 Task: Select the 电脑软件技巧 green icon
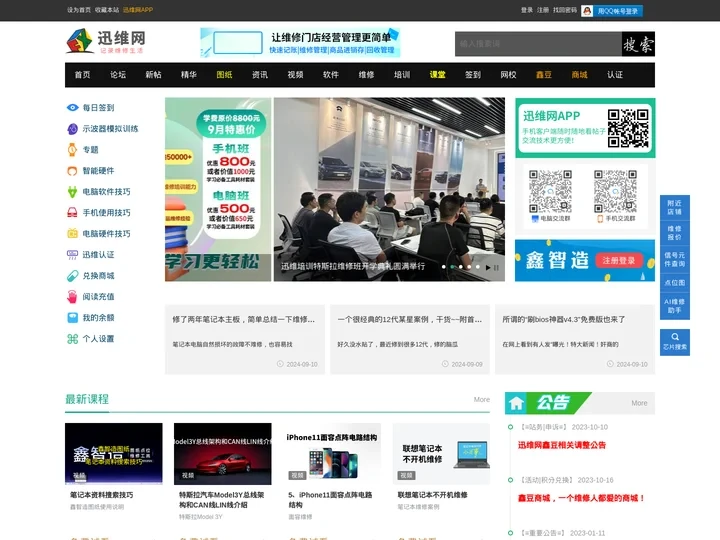[72, 191]
